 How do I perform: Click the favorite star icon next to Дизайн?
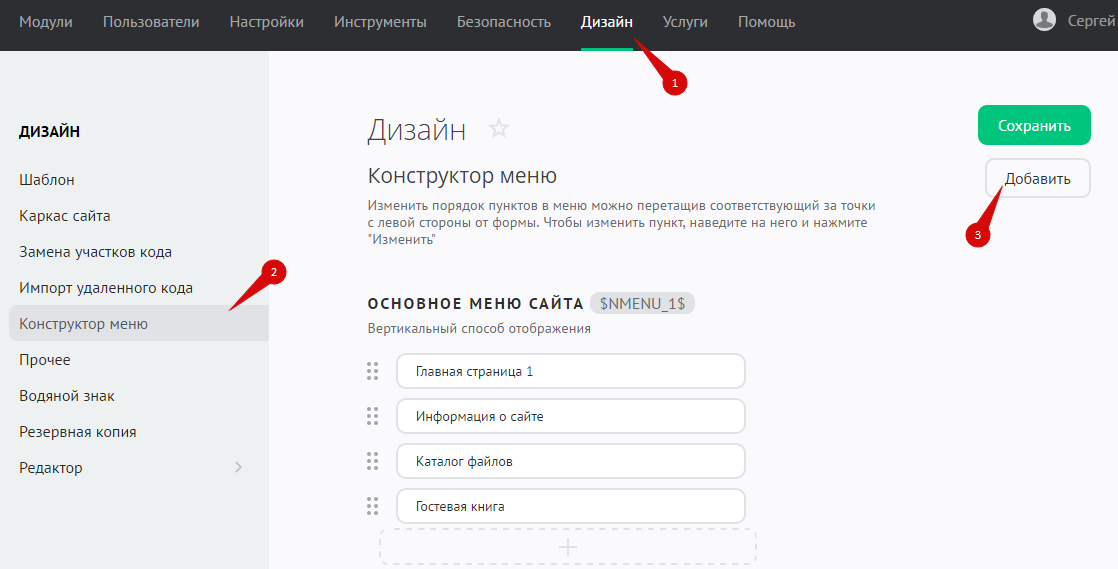(499, 128)
